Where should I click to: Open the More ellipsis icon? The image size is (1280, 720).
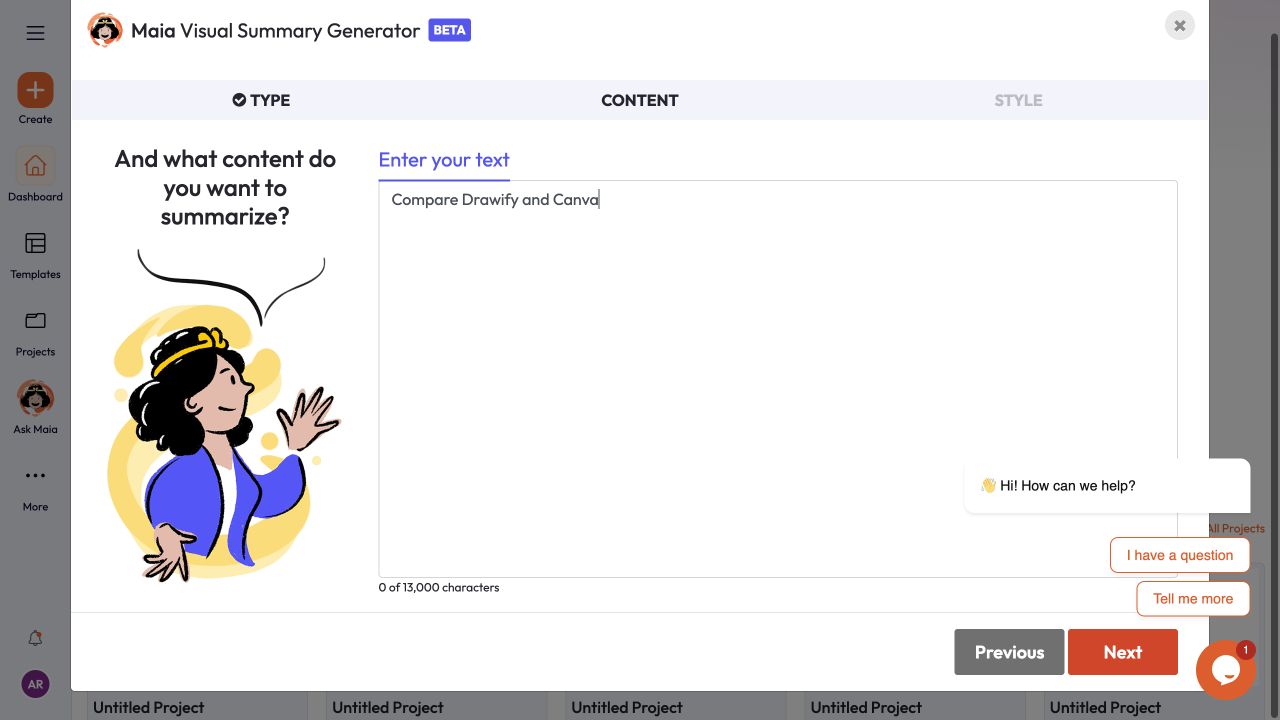click(x=35, y=476)
